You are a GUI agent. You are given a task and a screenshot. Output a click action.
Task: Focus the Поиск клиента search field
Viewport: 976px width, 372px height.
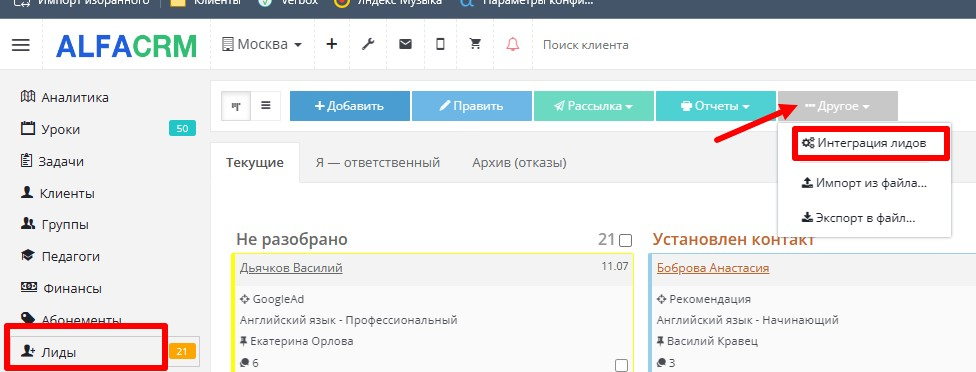586,45
